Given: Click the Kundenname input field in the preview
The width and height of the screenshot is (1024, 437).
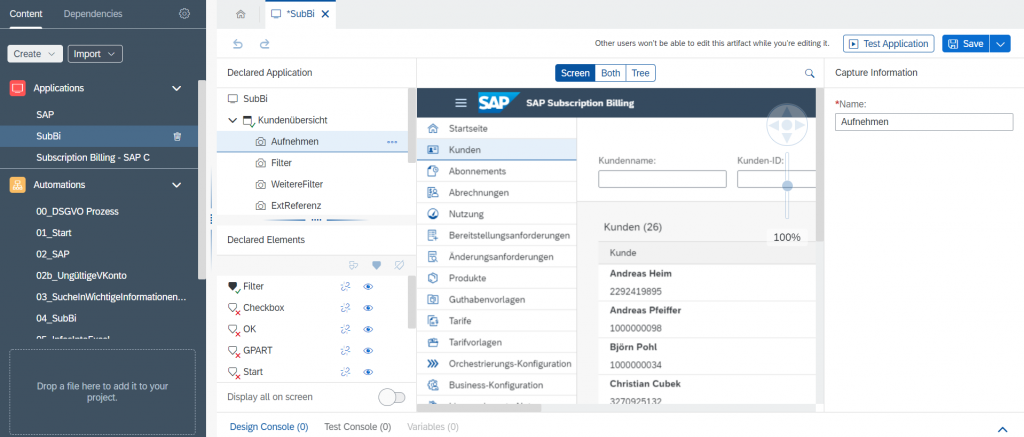Looking at the screenshot, I should [x=662, y=179].
